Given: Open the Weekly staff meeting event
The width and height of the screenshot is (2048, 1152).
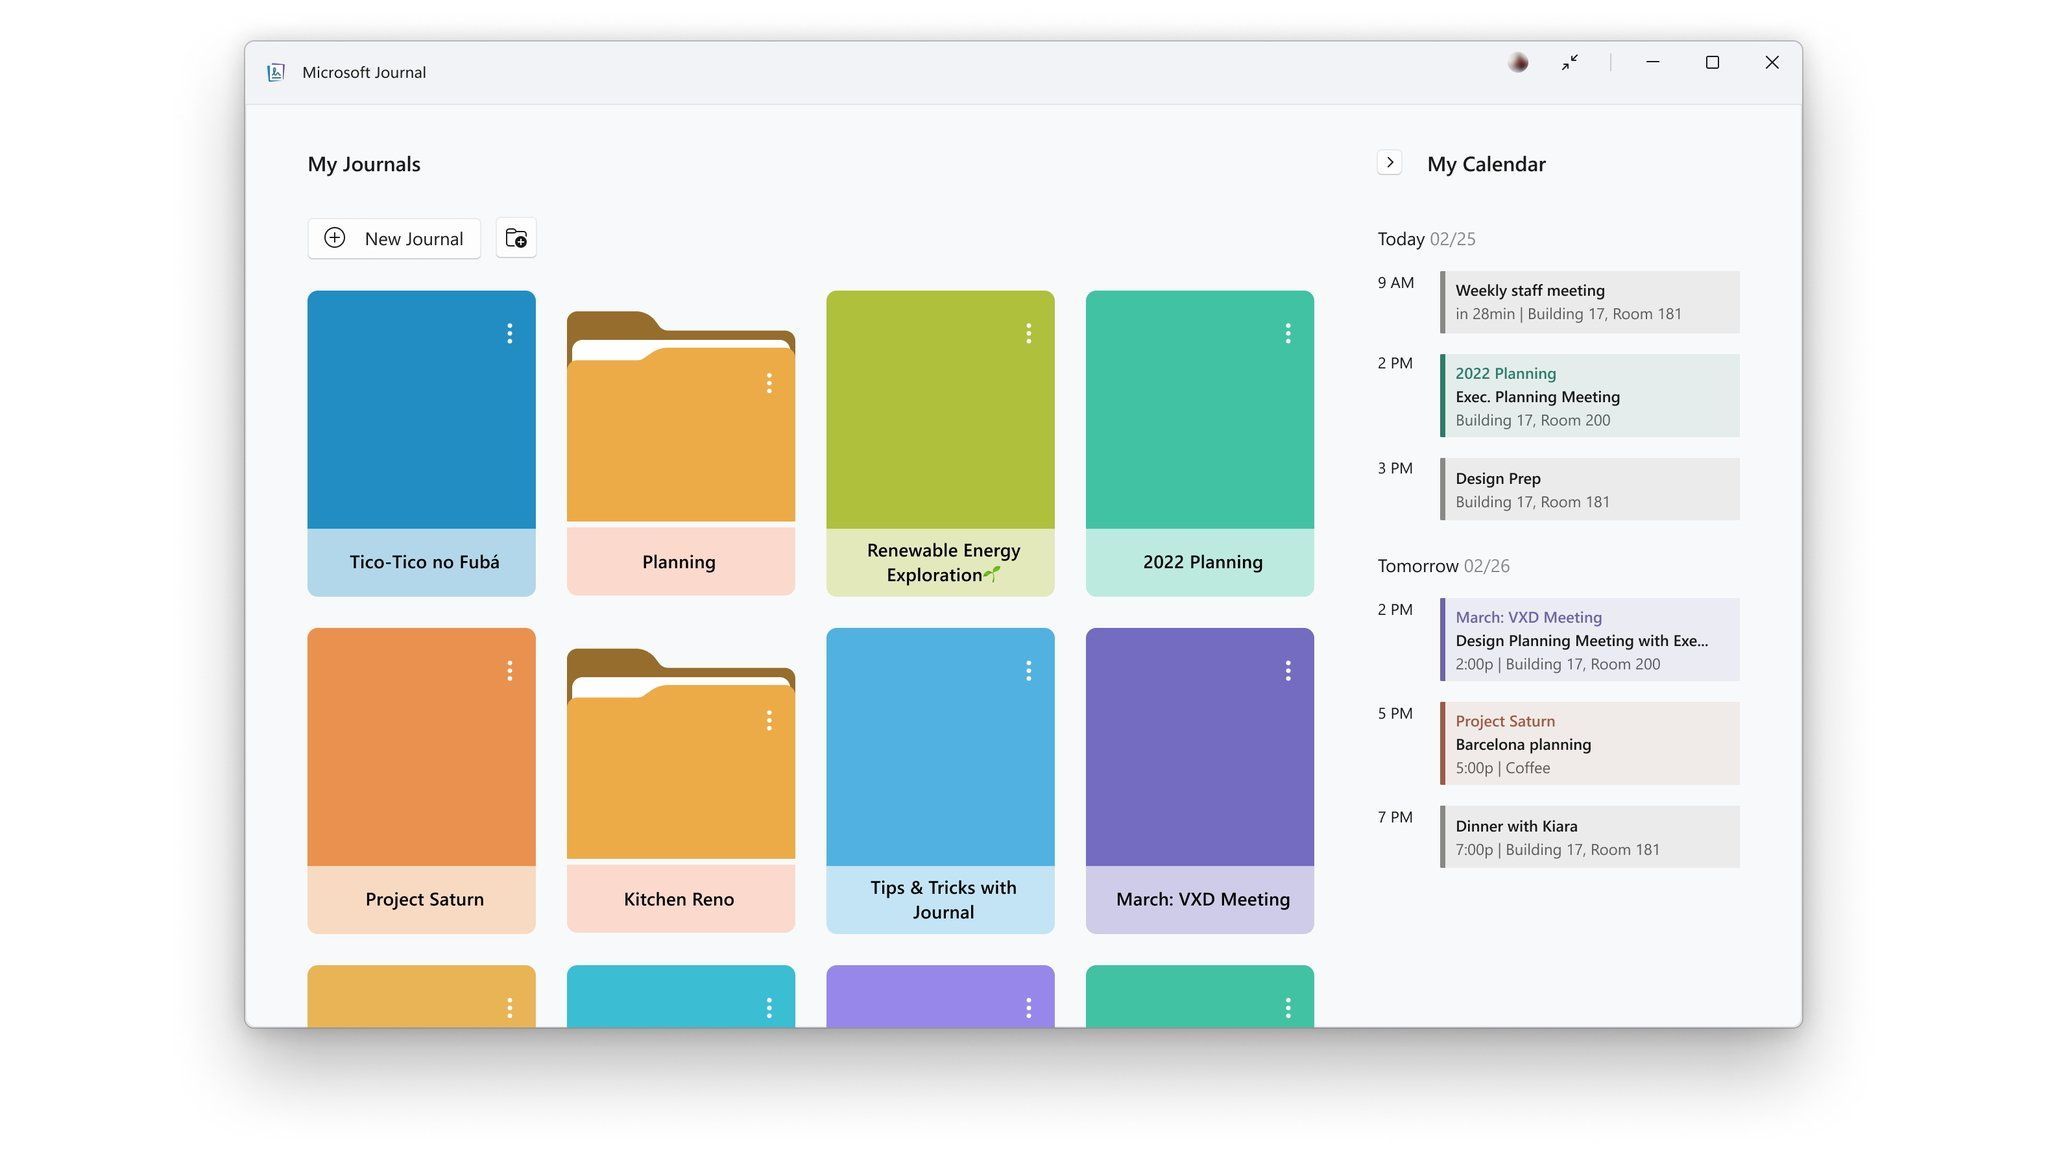Looking at the screenshot, I should [1590, 302].
